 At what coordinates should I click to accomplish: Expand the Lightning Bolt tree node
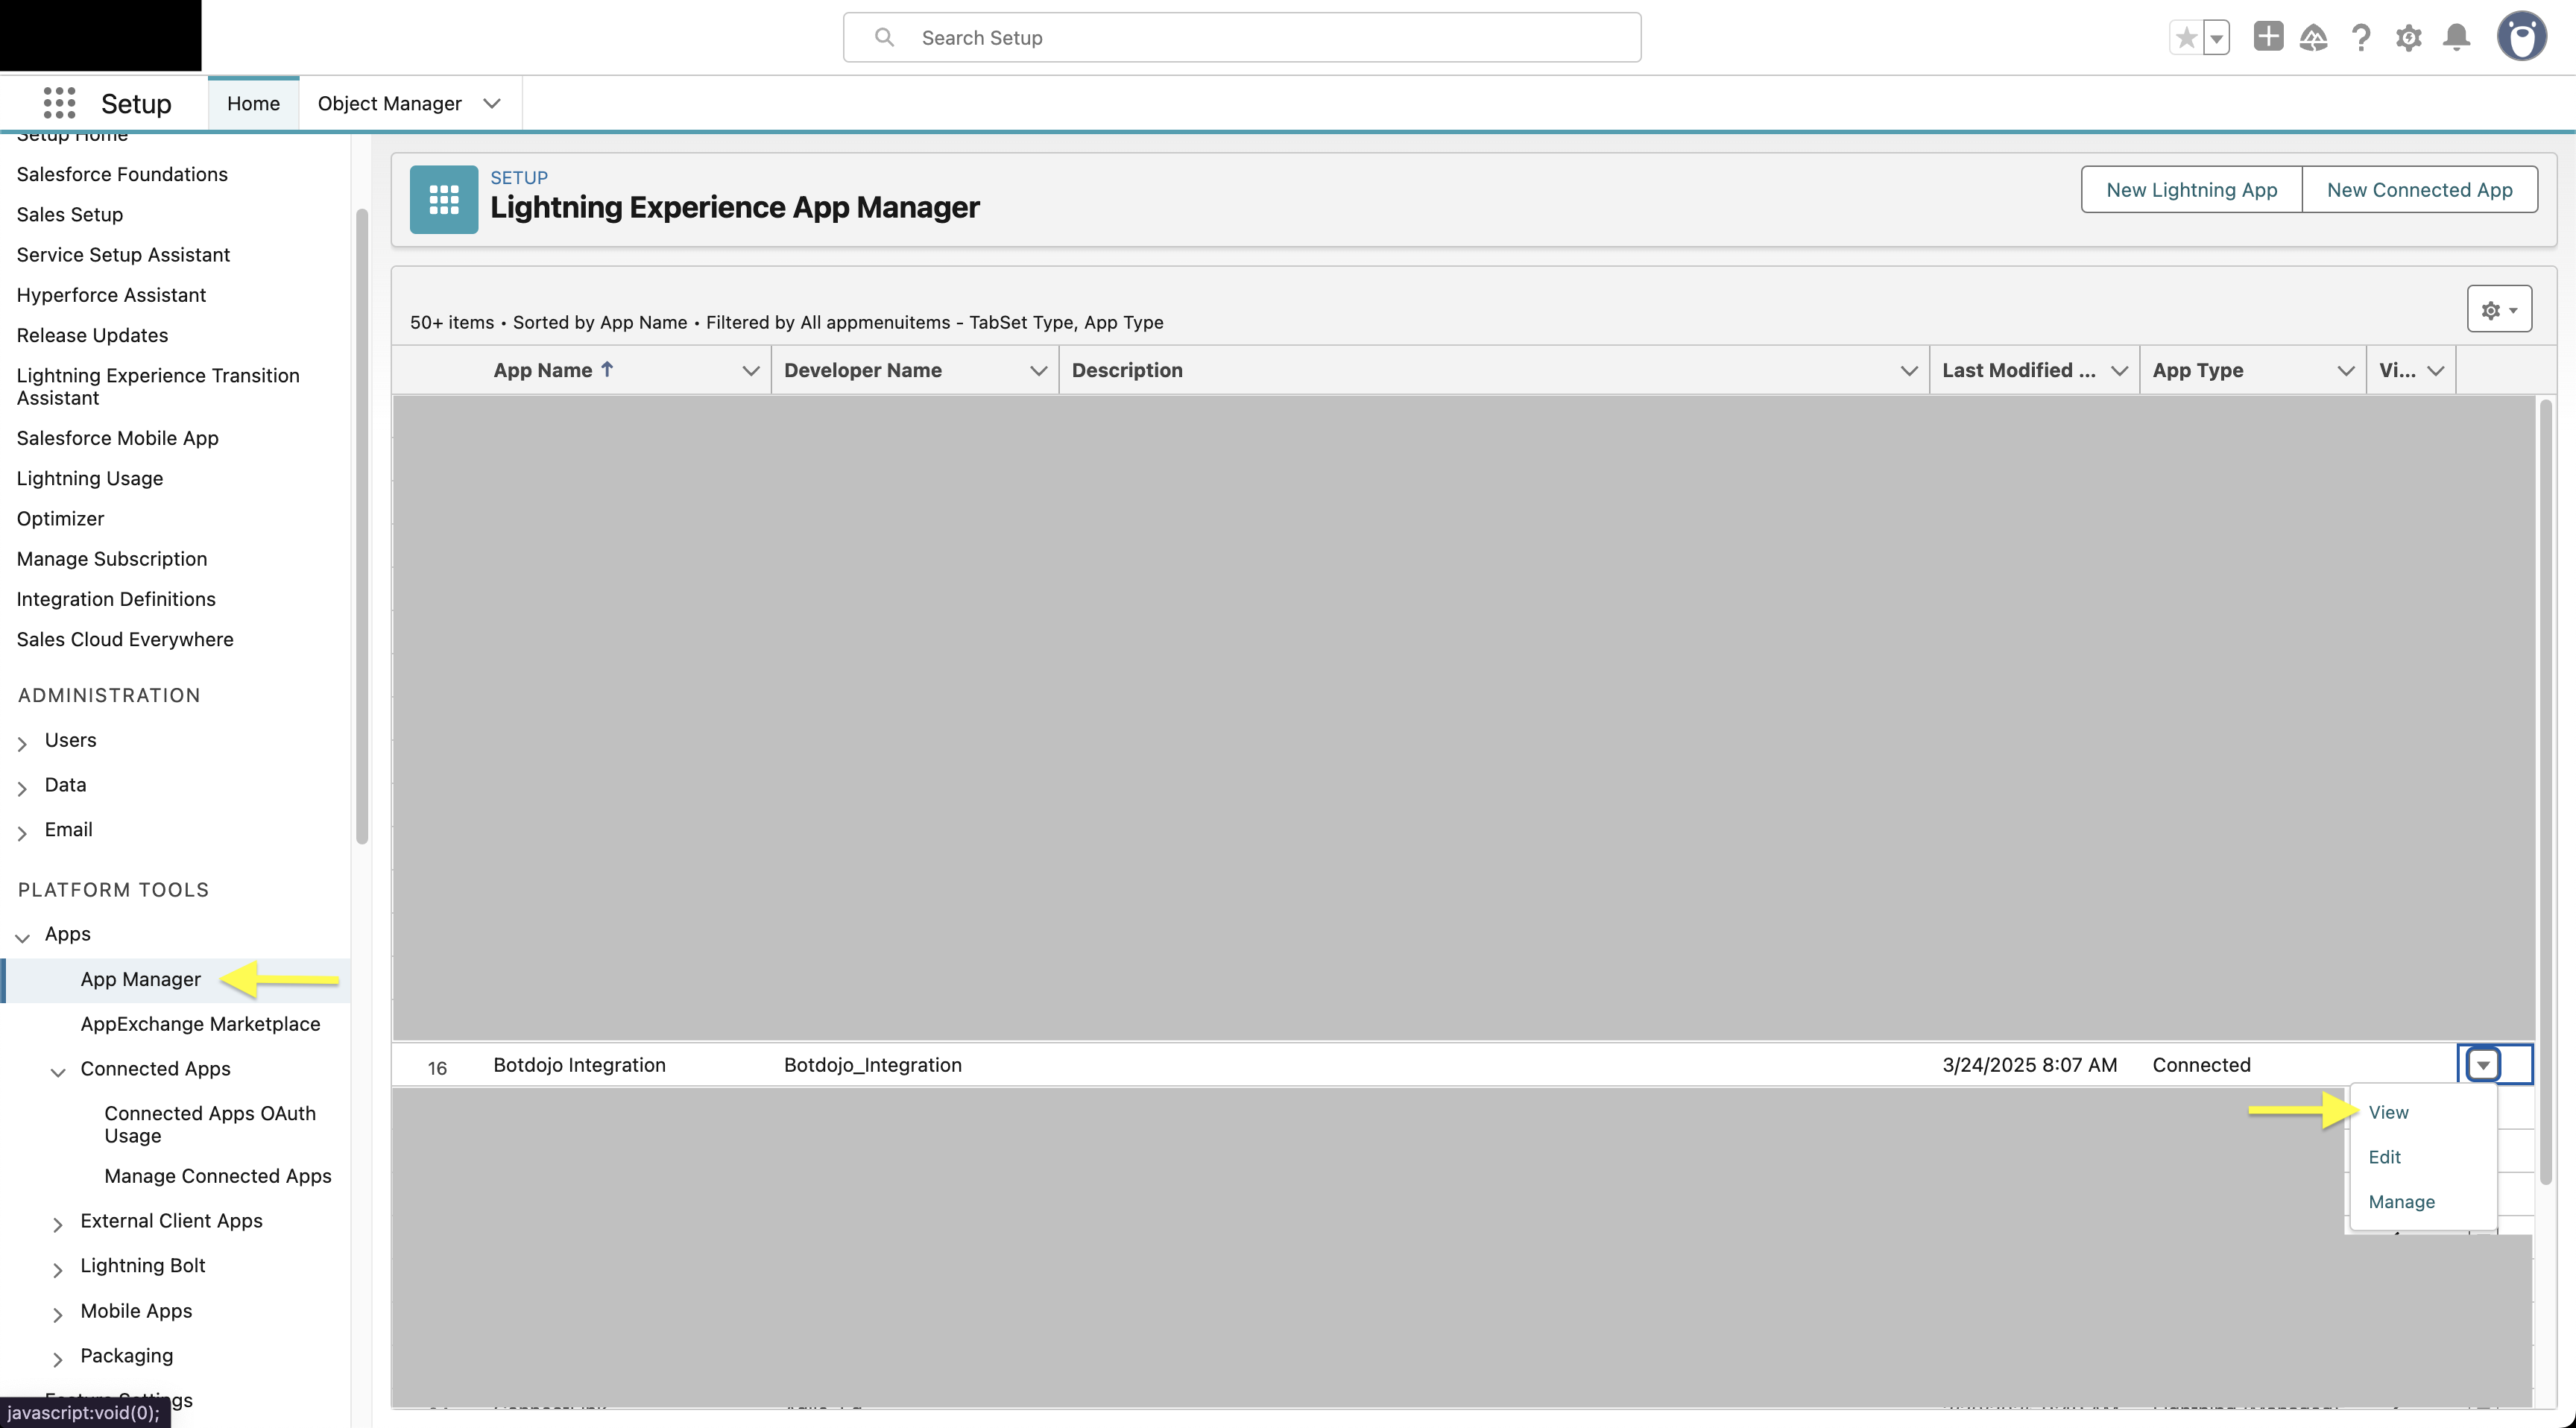[x=58, y=1269]
